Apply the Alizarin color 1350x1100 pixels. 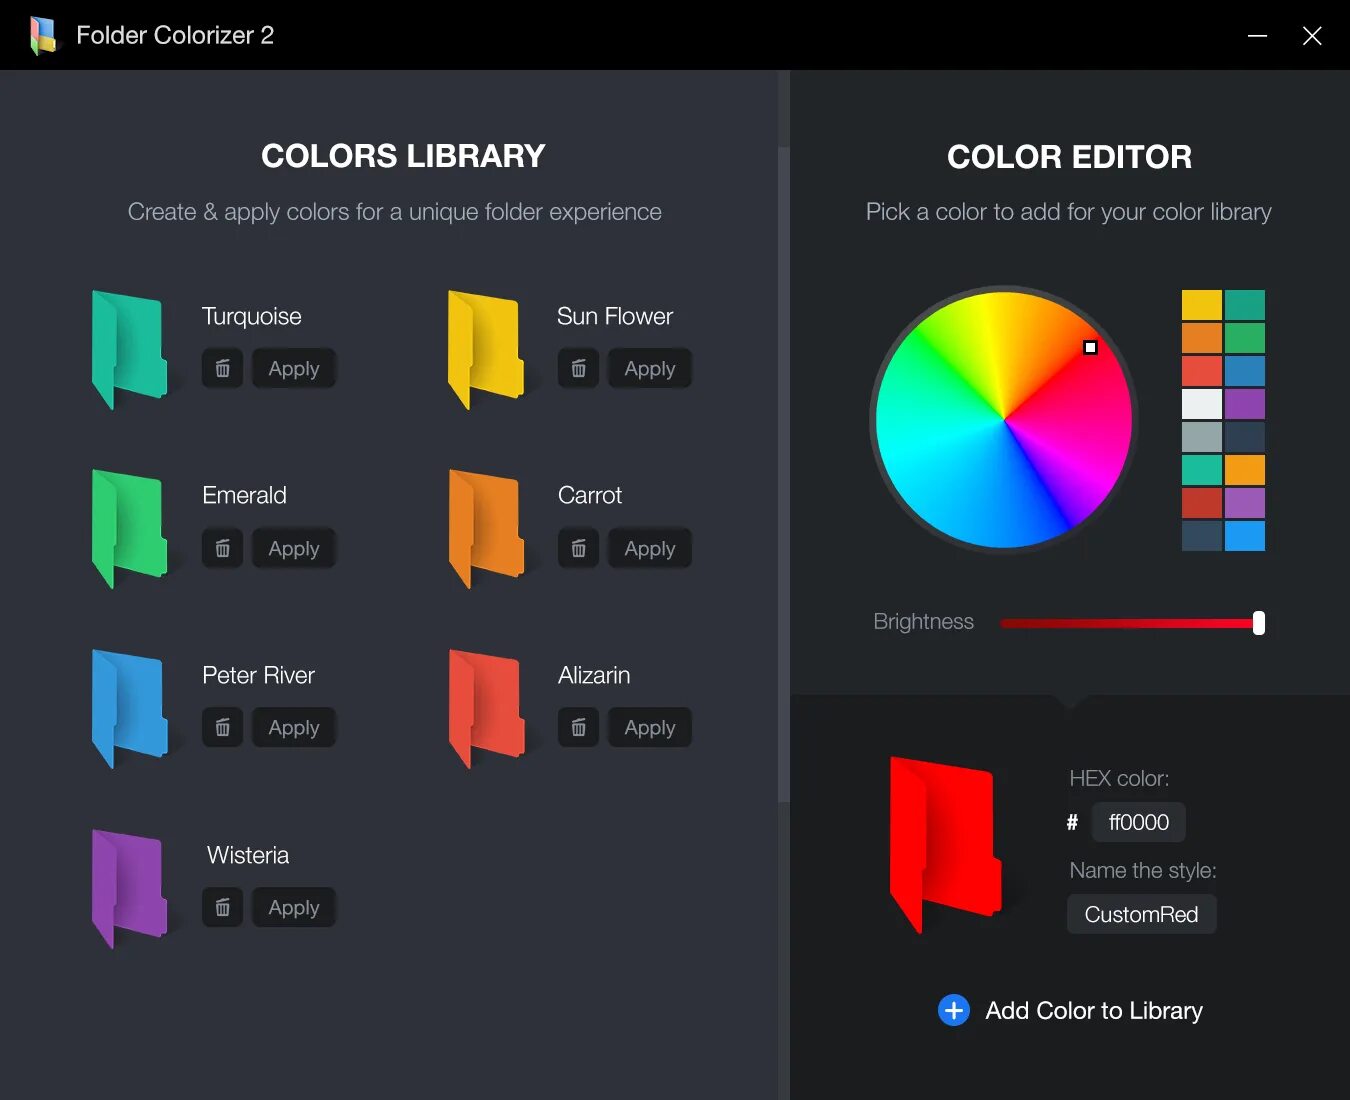pyautogui.click(x=649, y=727)
